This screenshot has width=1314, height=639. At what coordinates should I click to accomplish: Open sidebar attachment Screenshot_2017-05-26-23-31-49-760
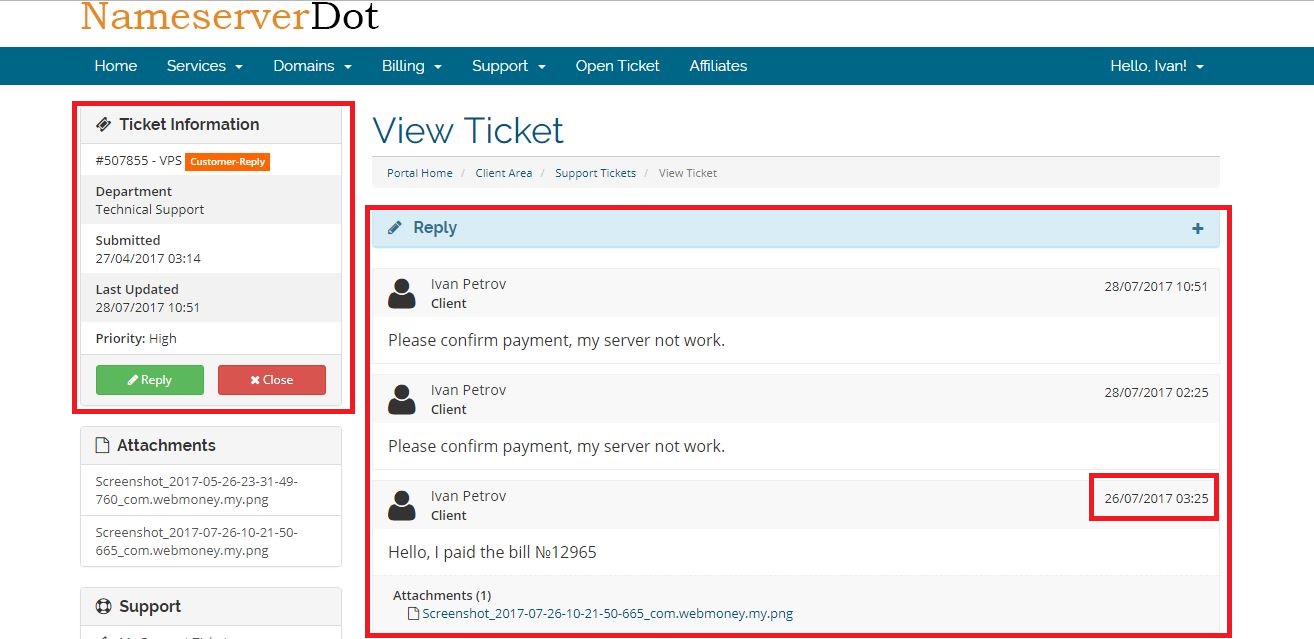(x=197, y=490)
